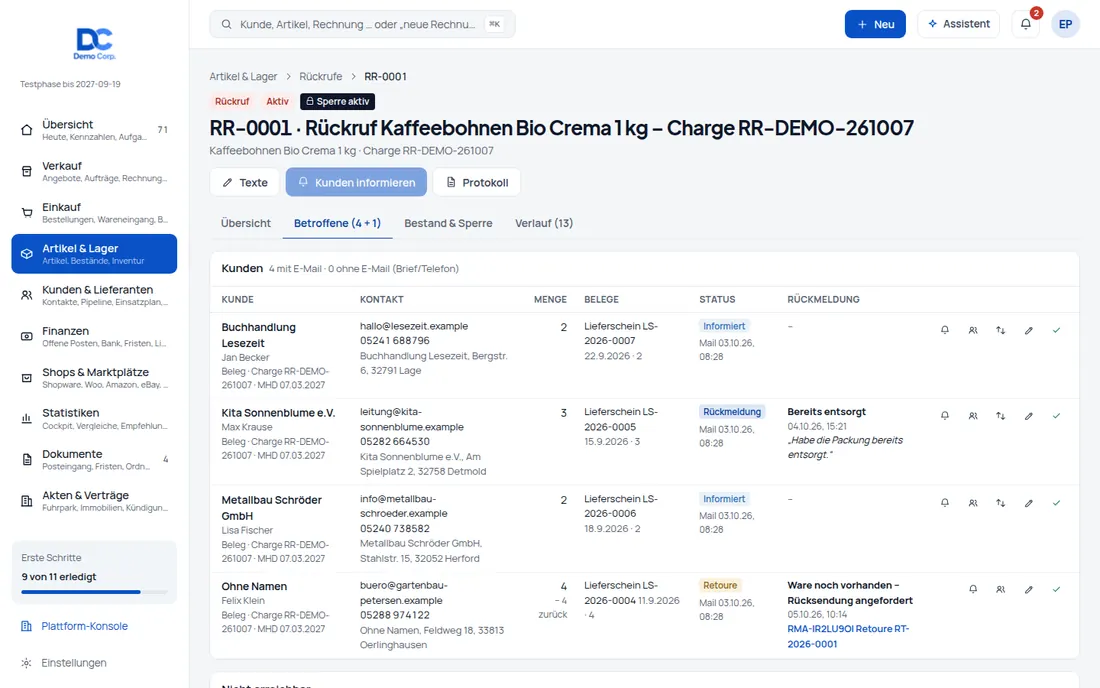The width and height of the screenshot is (1100, 688).
Task: Click people icon in Ohne Namen row
Action: click(1000, 589)
